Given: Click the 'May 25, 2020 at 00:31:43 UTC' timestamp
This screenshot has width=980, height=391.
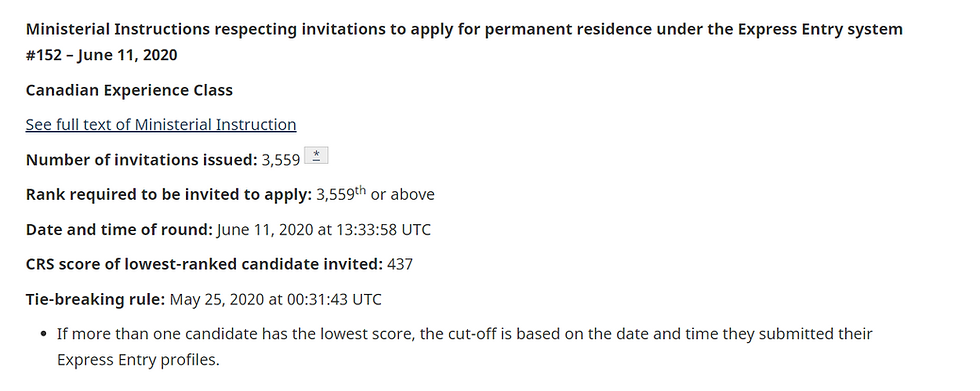Looking at the screenshot, I should (x=276, y=300).
